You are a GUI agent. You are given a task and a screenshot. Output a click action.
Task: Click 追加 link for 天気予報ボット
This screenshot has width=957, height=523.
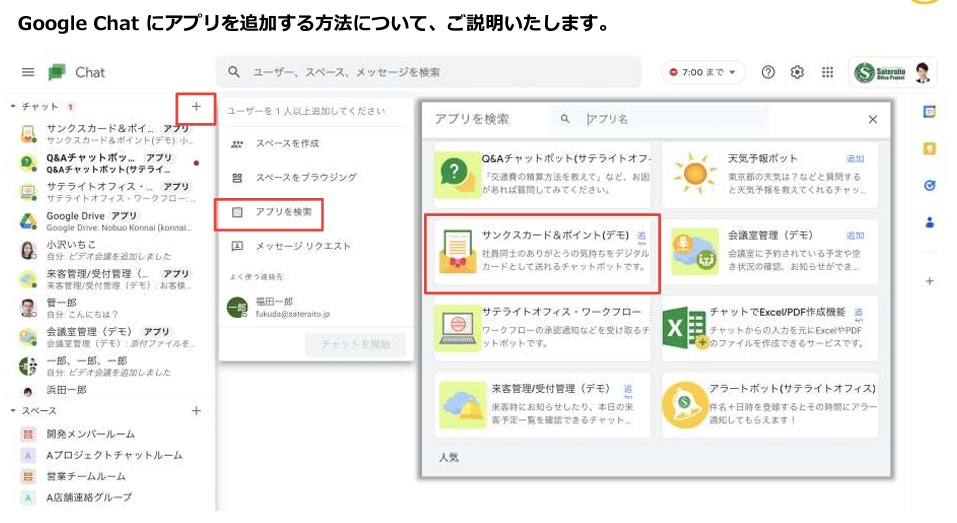click(855, 159)
